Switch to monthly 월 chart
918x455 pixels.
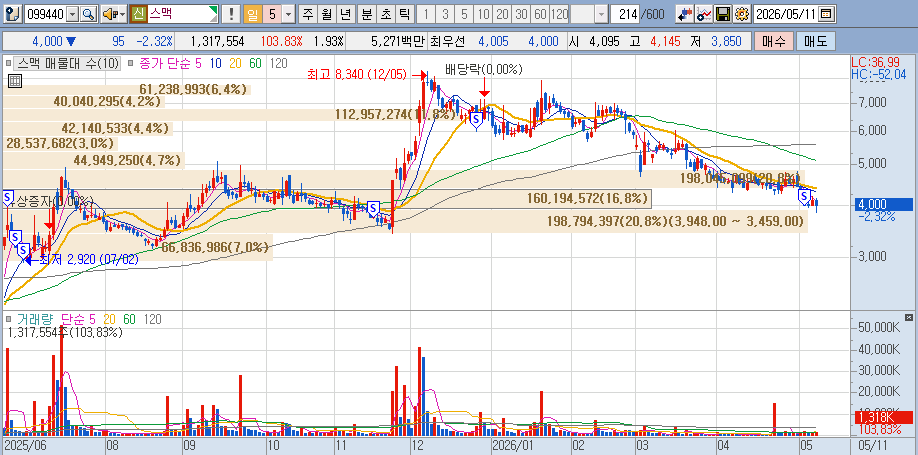pos(327,14)
